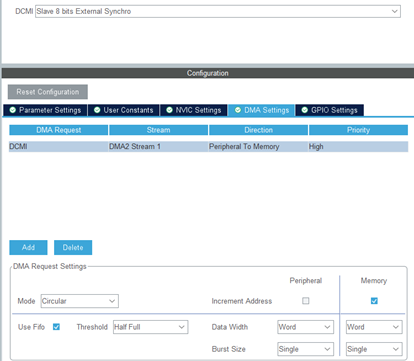Click the Reset Configuration button
This screenshot has width=414, height=361.
[48, 92]
